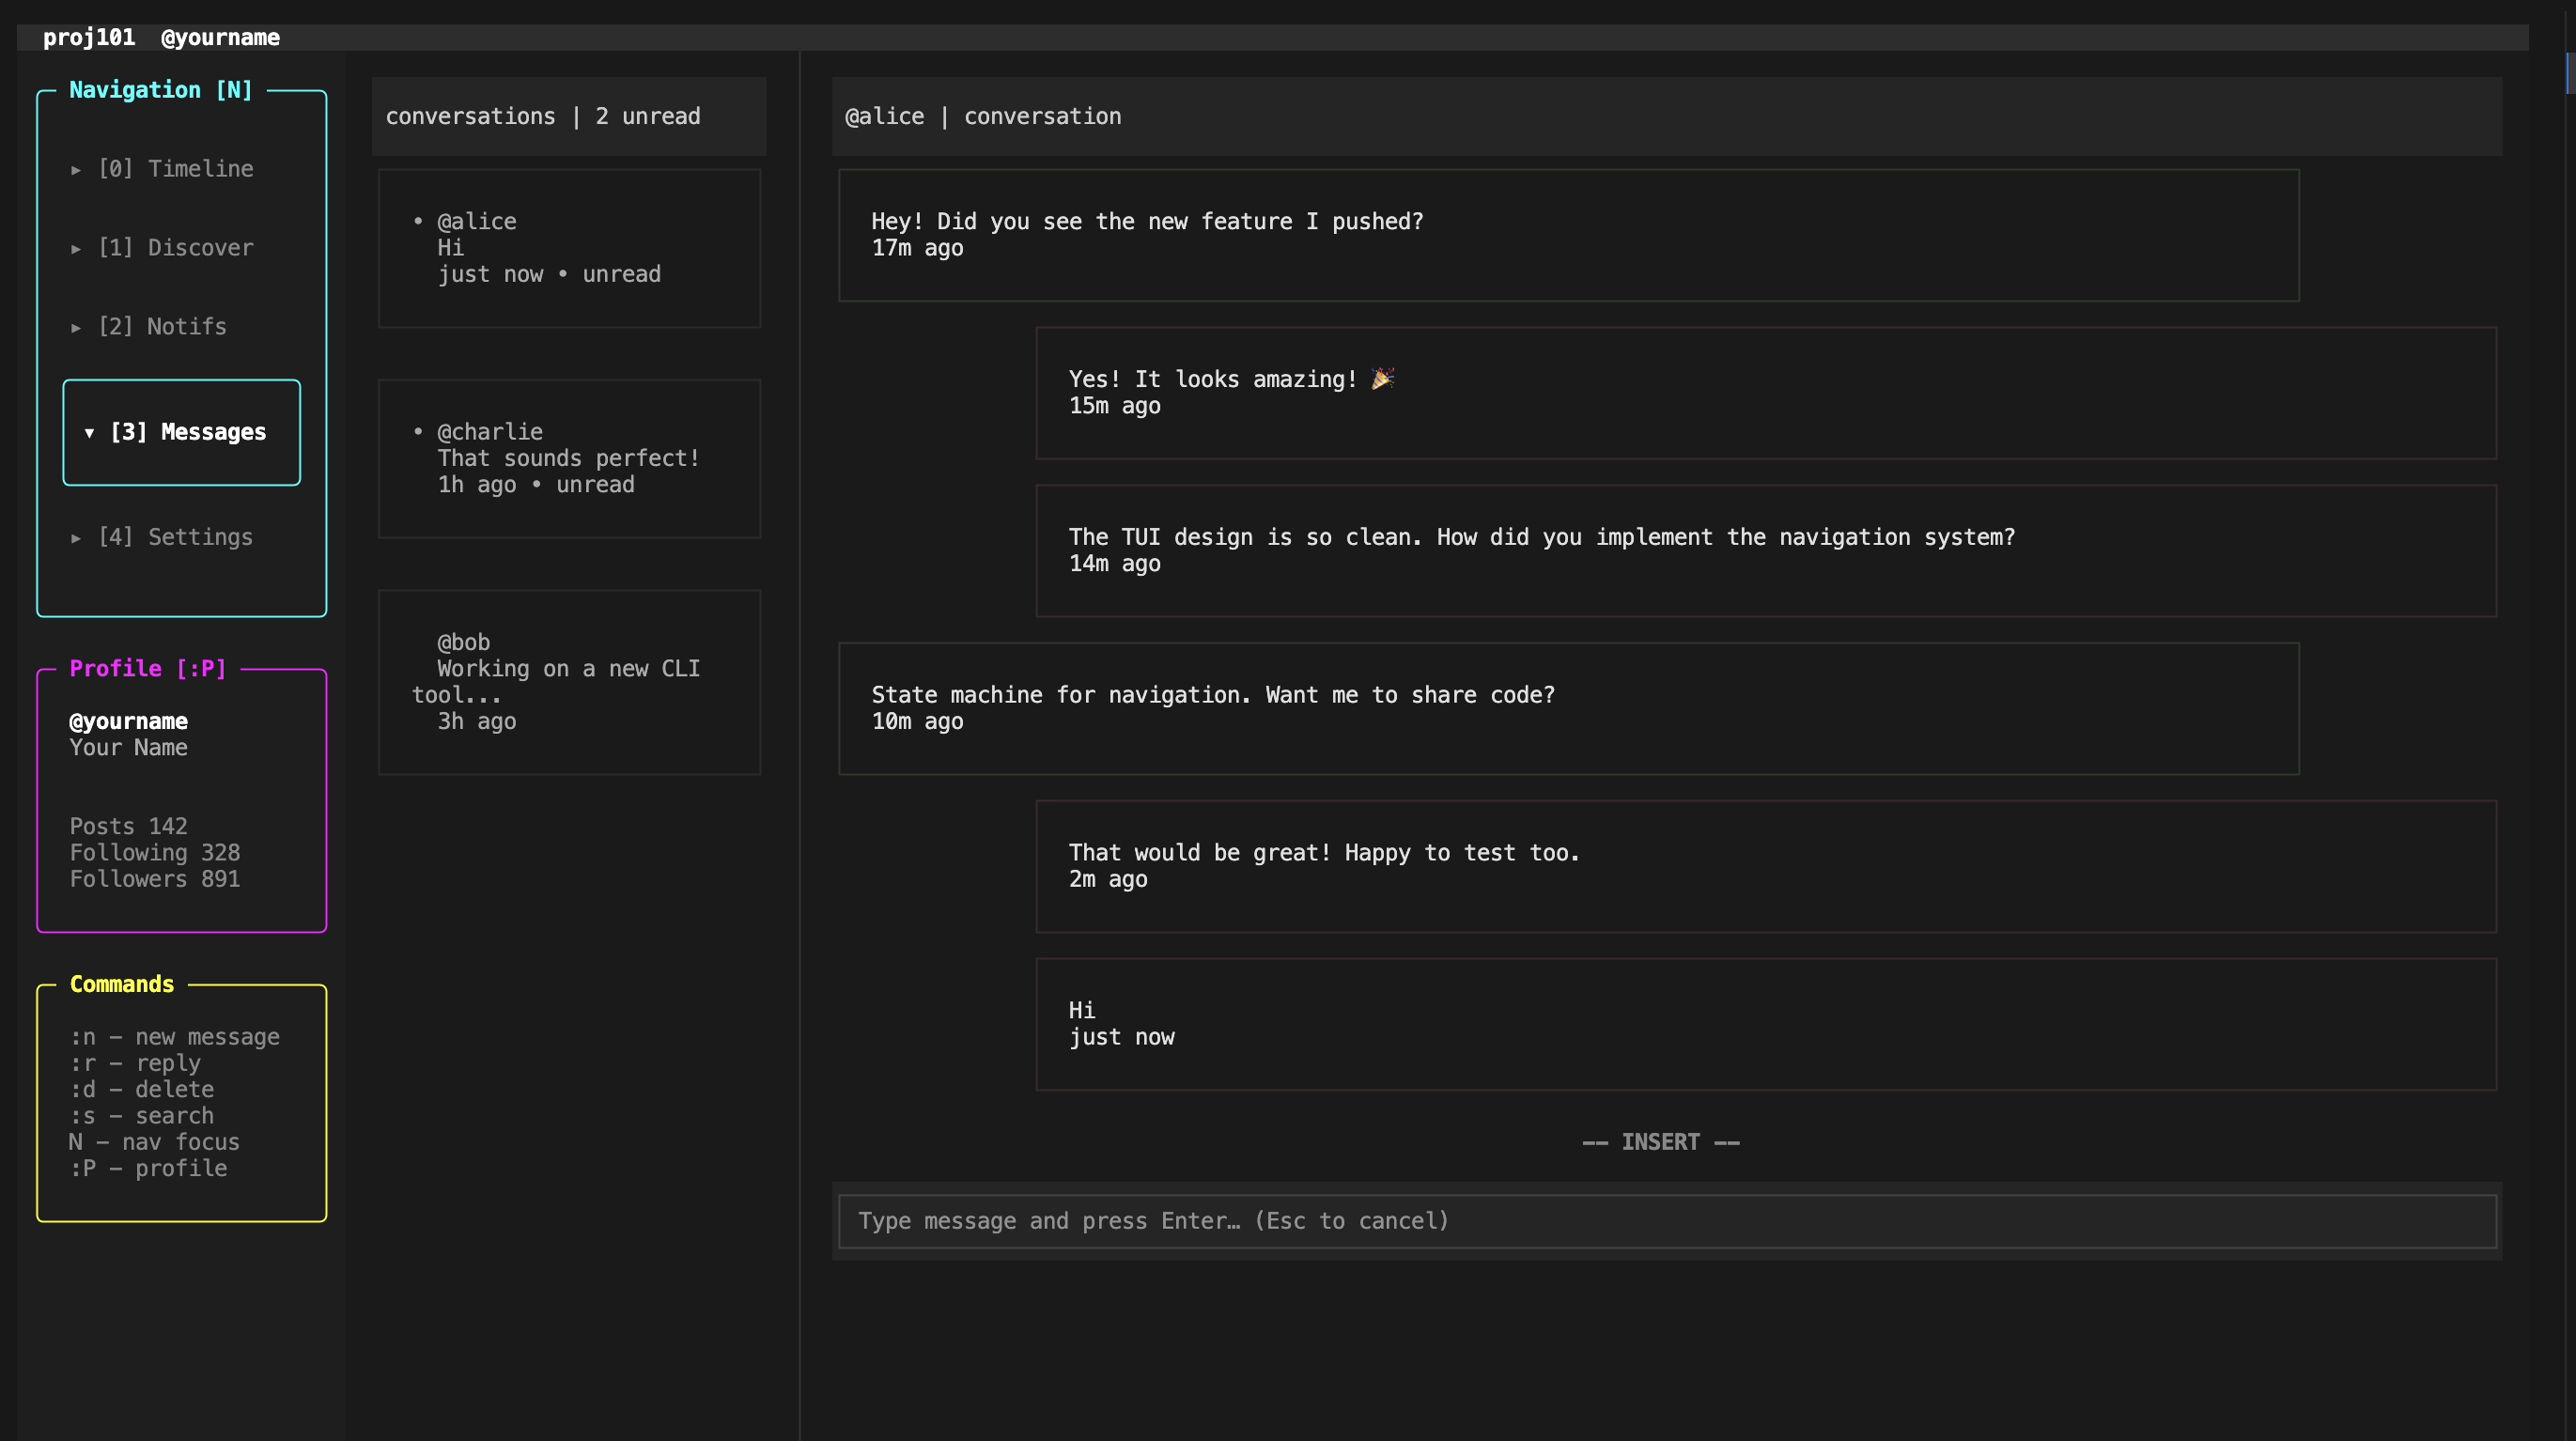This screenshot has width=2576, height=1441.
Task: Select the 'State machine for navigation' message
Action: point(1568,708)
